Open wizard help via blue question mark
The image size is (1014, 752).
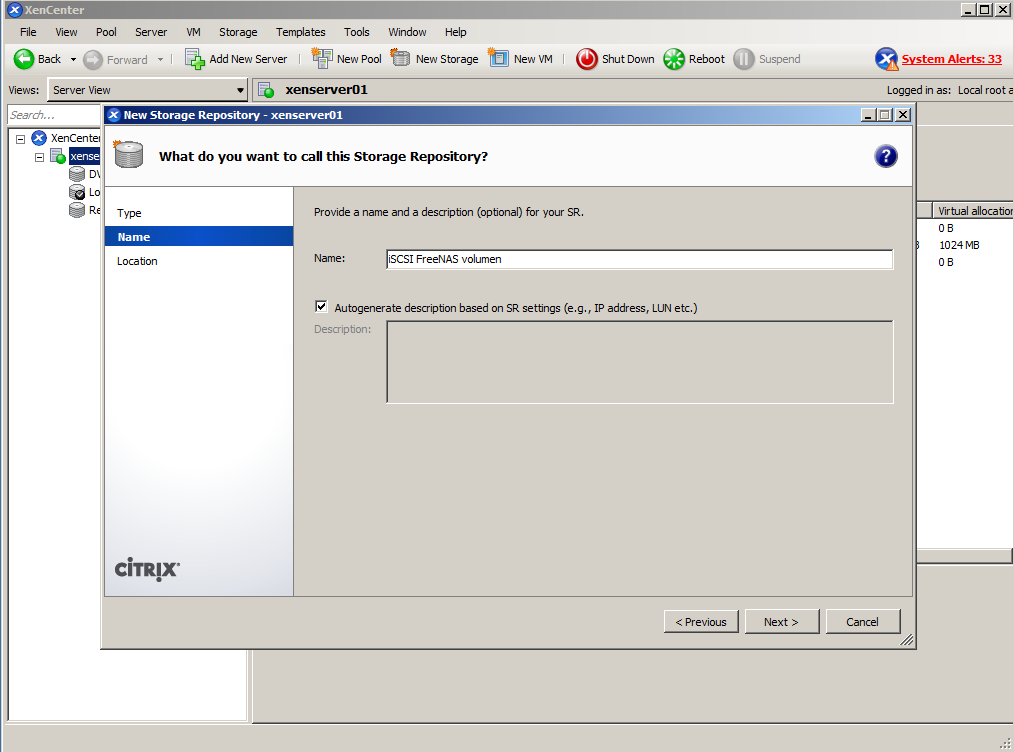[885, 156]
